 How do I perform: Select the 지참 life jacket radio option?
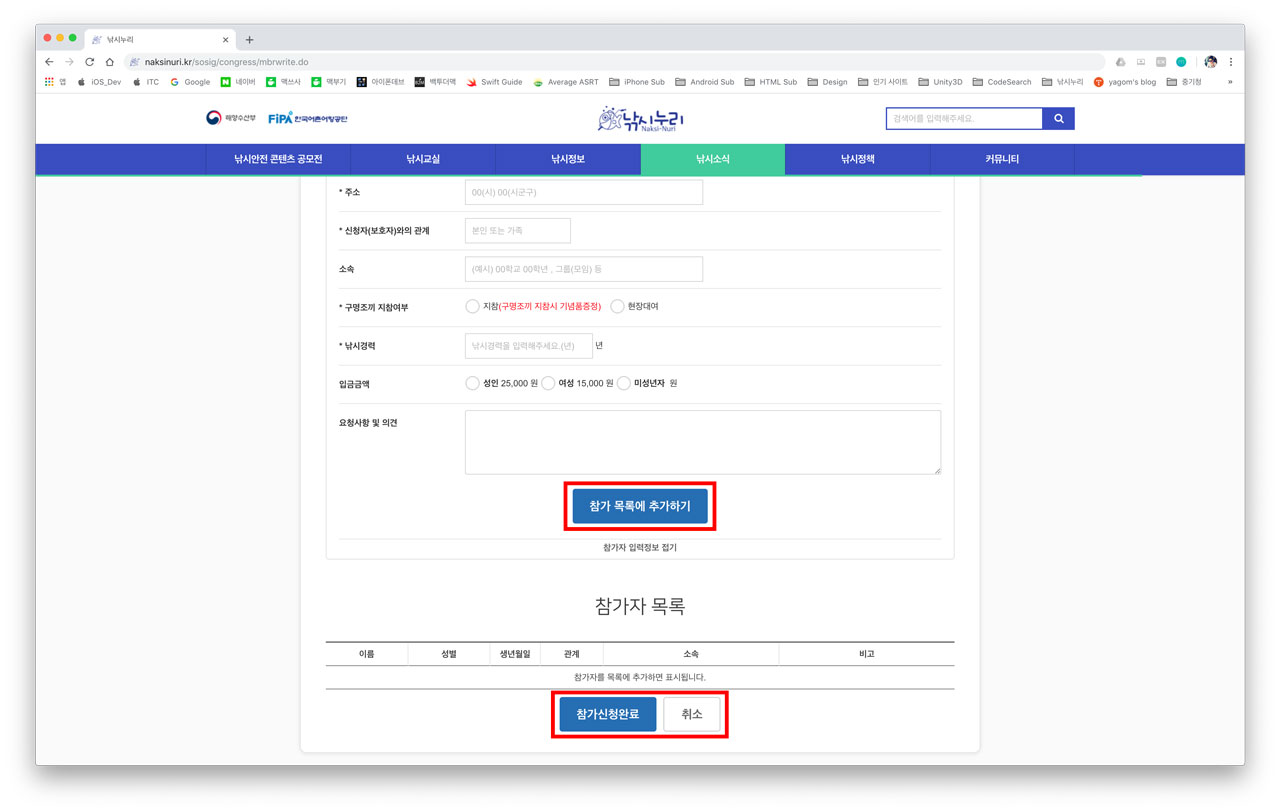[472, 307]
